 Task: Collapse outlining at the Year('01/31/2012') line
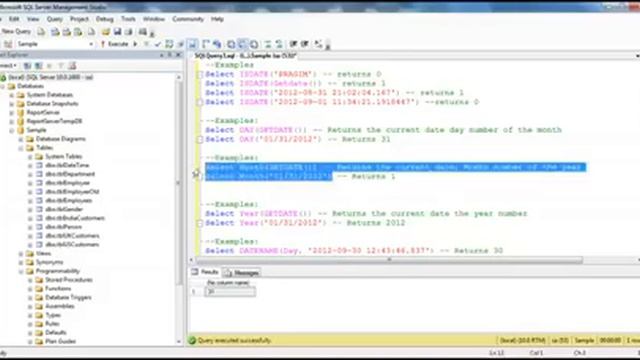click(200, 223)
